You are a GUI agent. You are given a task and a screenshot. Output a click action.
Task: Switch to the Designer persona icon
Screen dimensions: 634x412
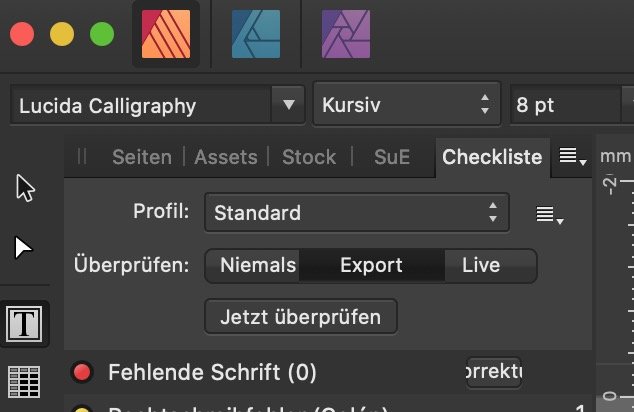(x=256, y=34)
